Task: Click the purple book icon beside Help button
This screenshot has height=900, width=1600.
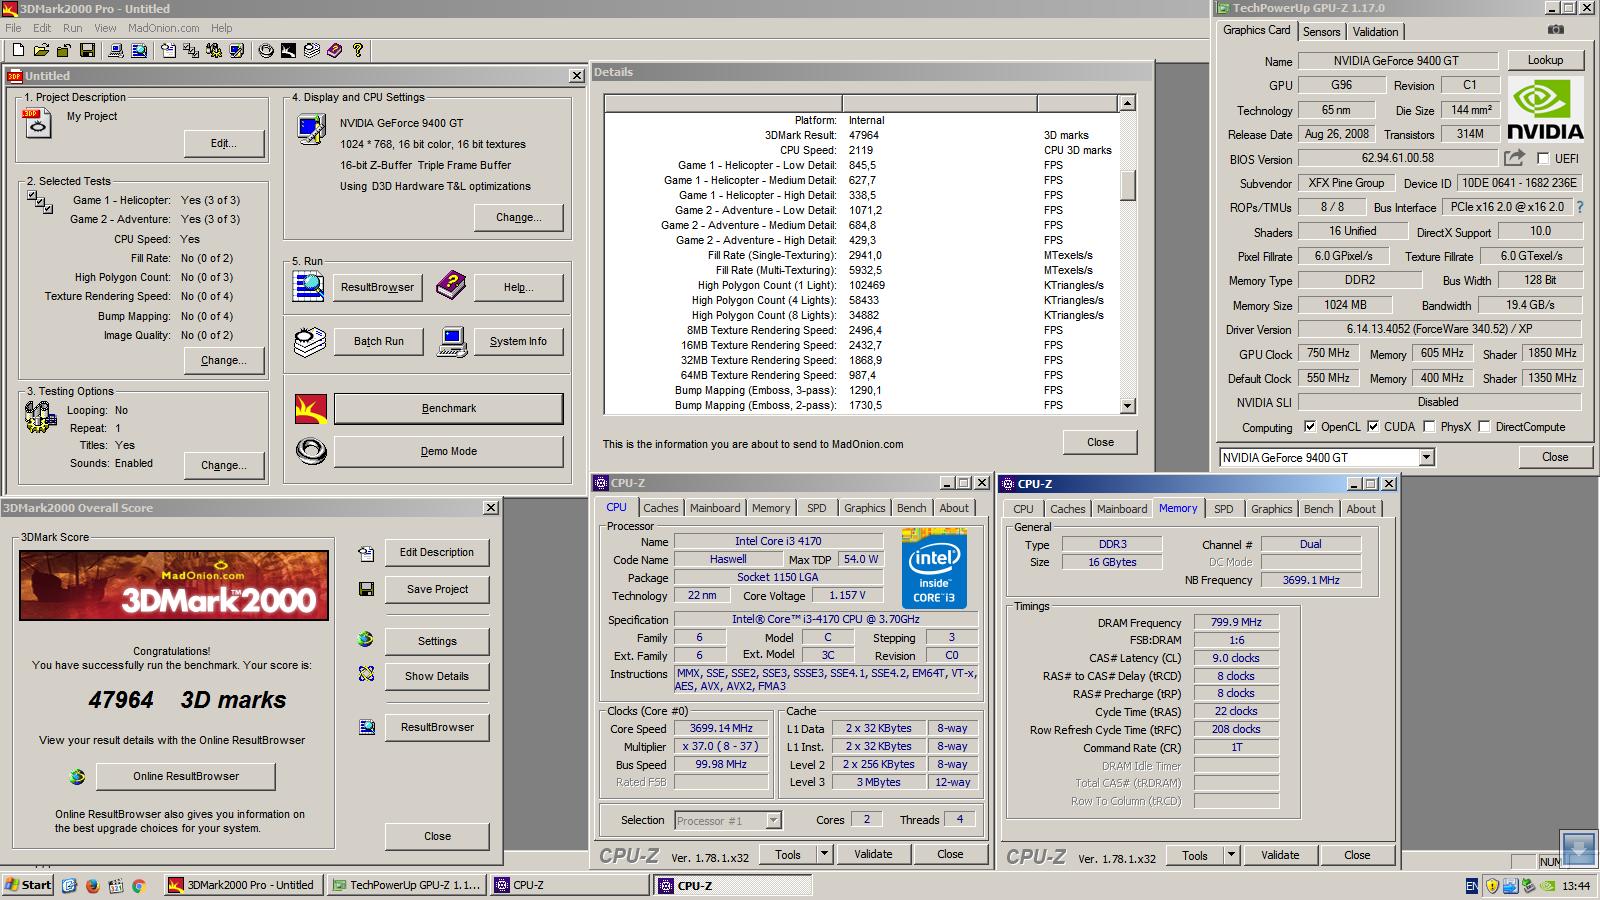Action: [x=452, y=287]
